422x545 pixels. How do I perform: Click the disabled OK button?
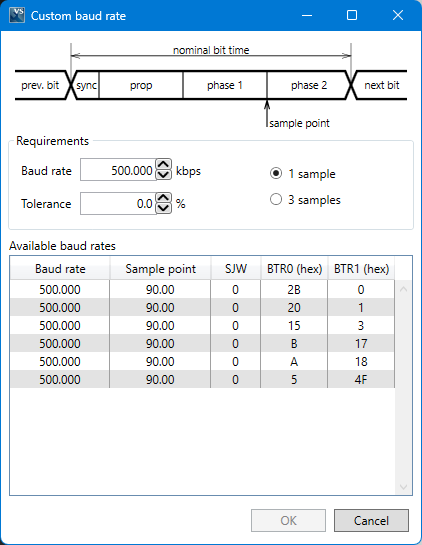[289, 520]
